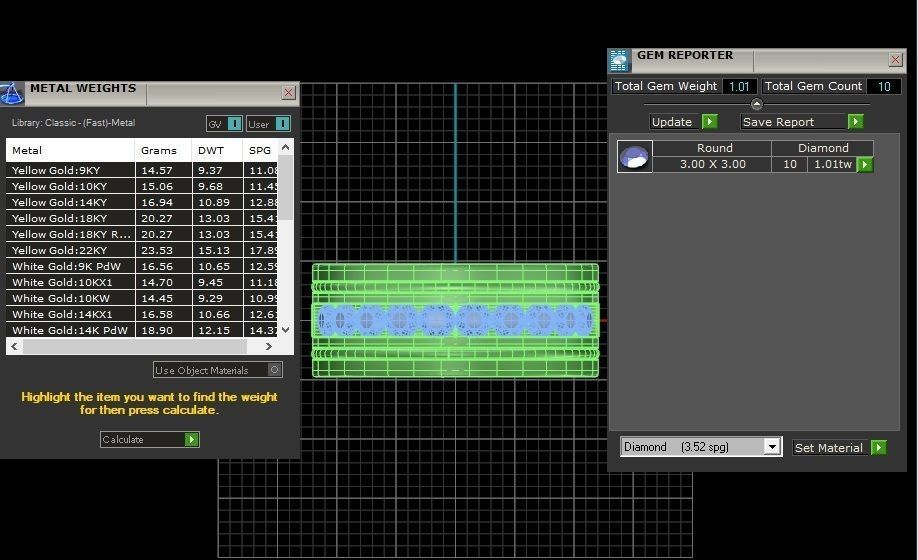Viewport: 918px width, 560px height.
Task: Click the green arrow beside Calculate
Action: point(191,439)
